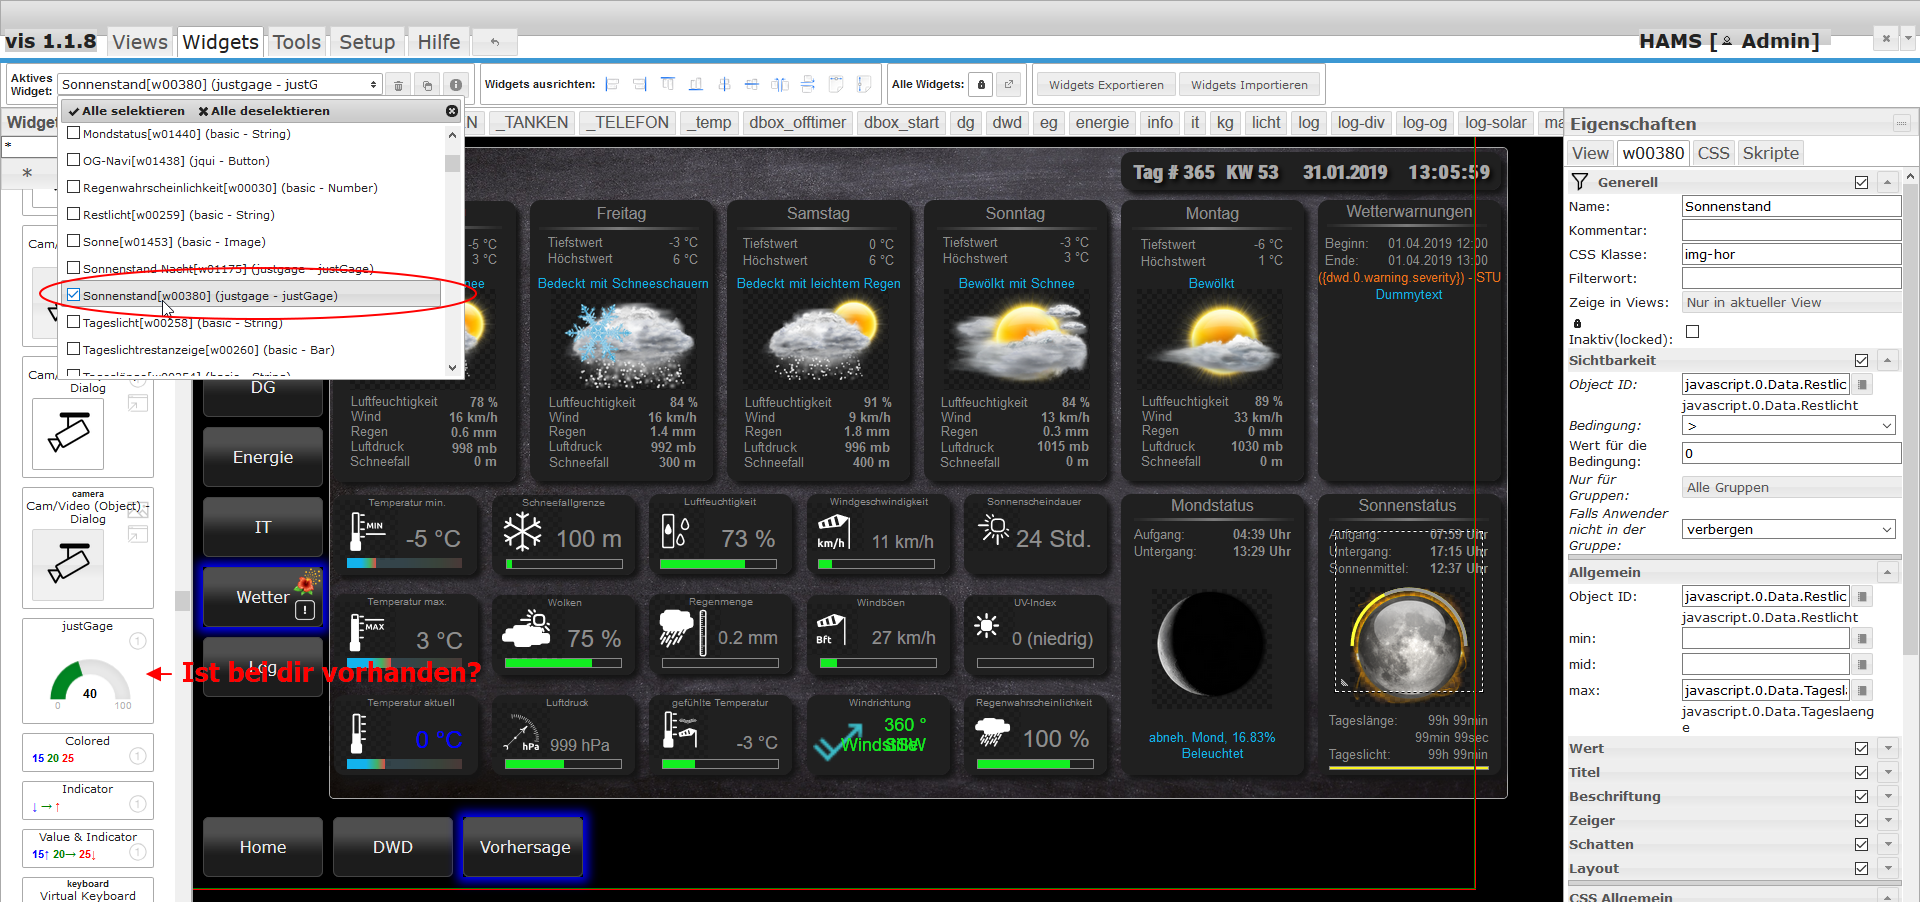The image size is (1920, 902).
Task: Open the Alle Gruppen selector
Action: click(1791, 487)
